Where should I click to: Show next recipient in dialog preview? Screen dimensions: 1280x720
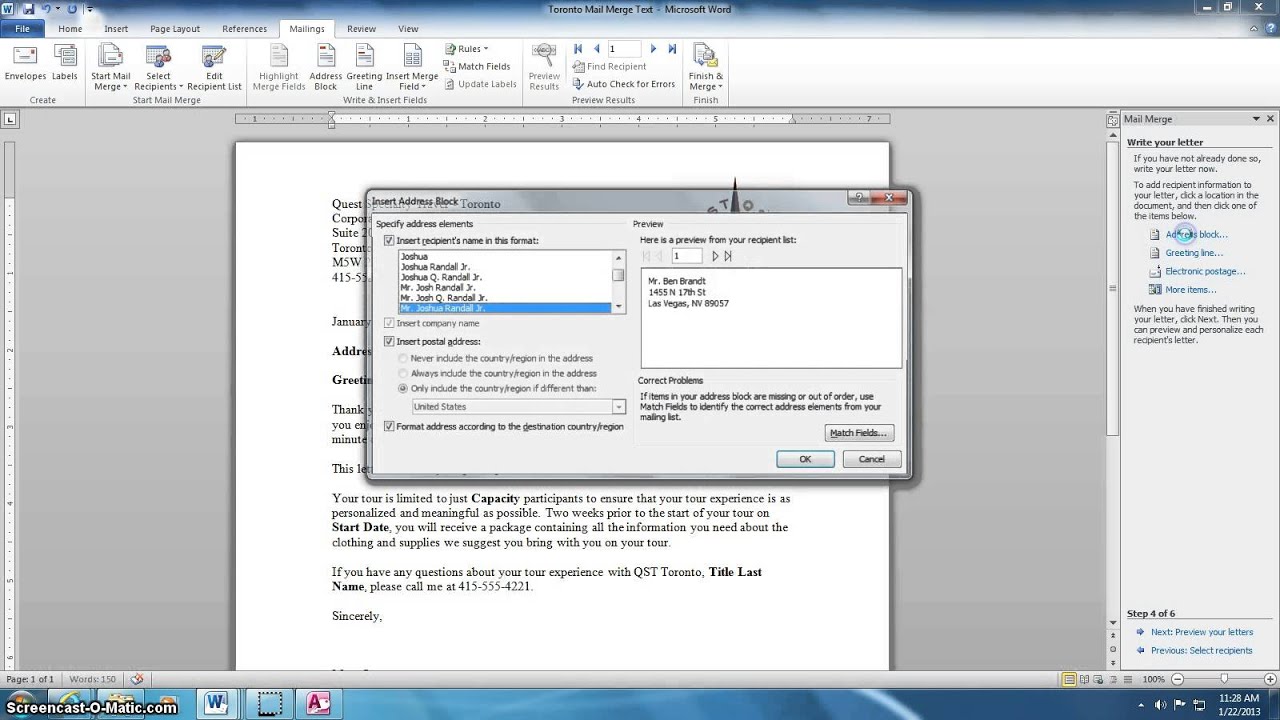714,256
